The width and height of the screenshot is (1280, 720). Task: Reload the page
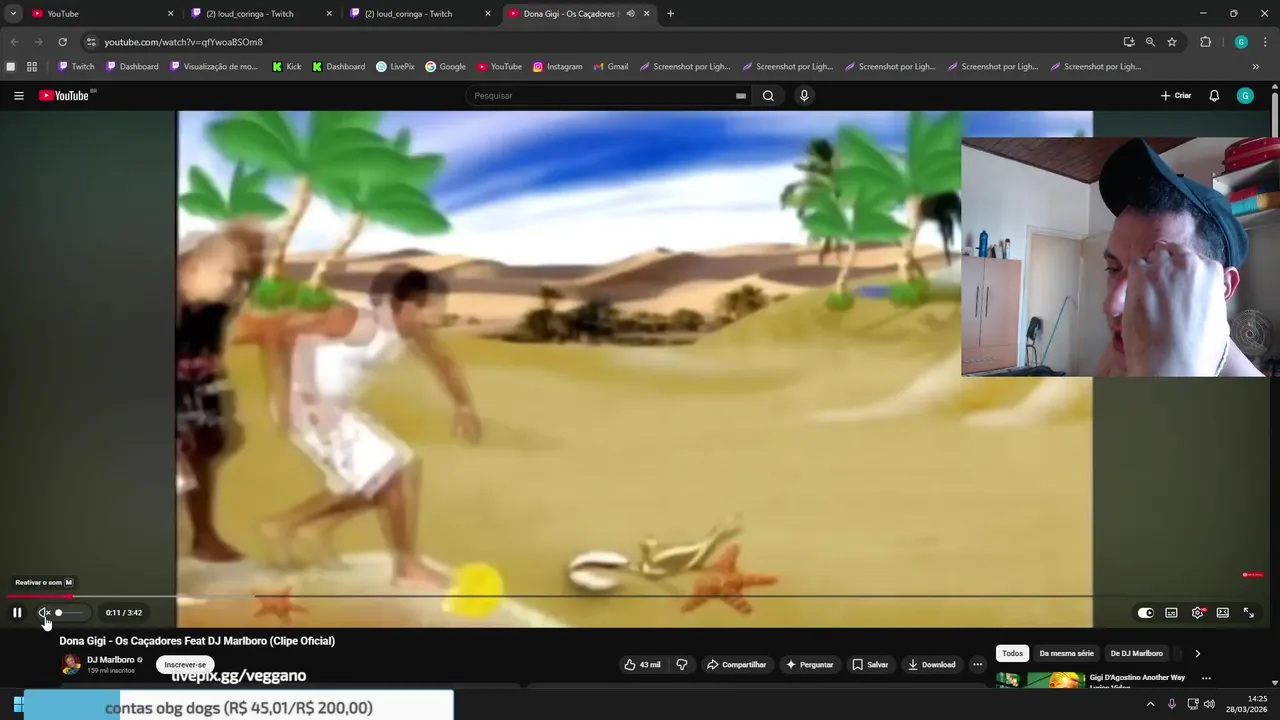click(x=62, y=42)
